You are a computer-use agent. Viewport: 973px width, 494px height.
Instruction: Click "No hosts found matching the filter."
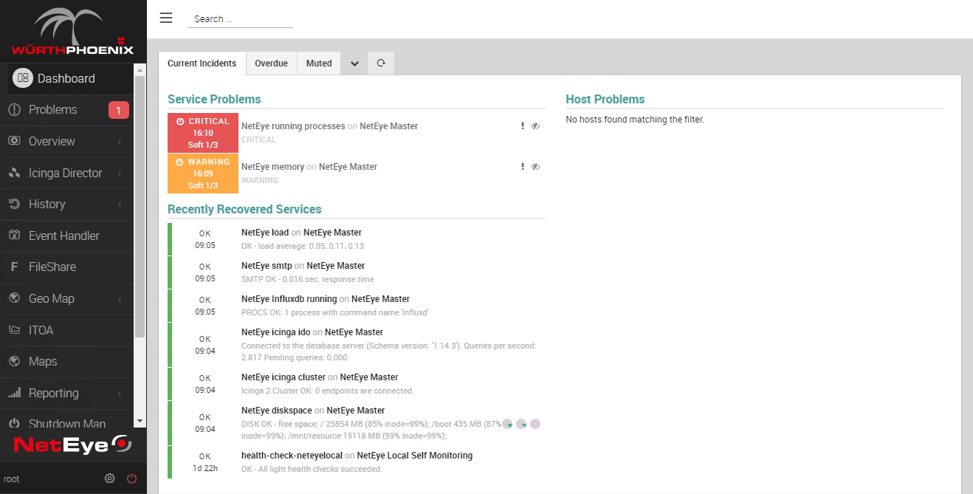[x=635, y=119]
